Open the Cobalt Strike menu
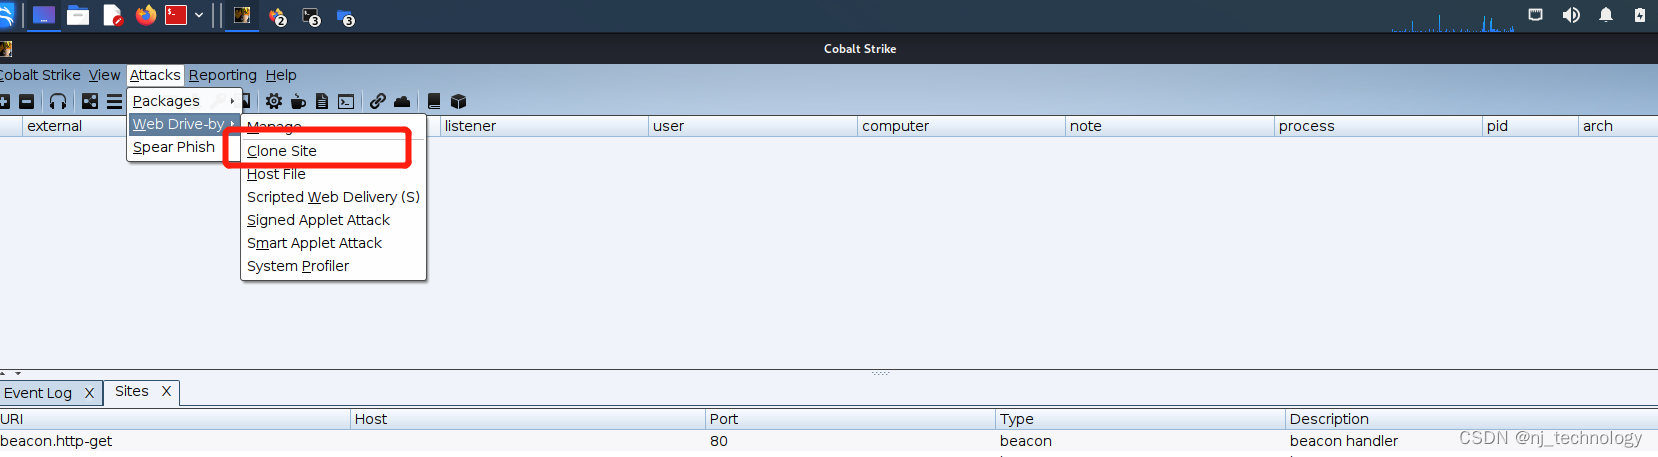This screenshot has width=1658, height=457. (40, 75)
